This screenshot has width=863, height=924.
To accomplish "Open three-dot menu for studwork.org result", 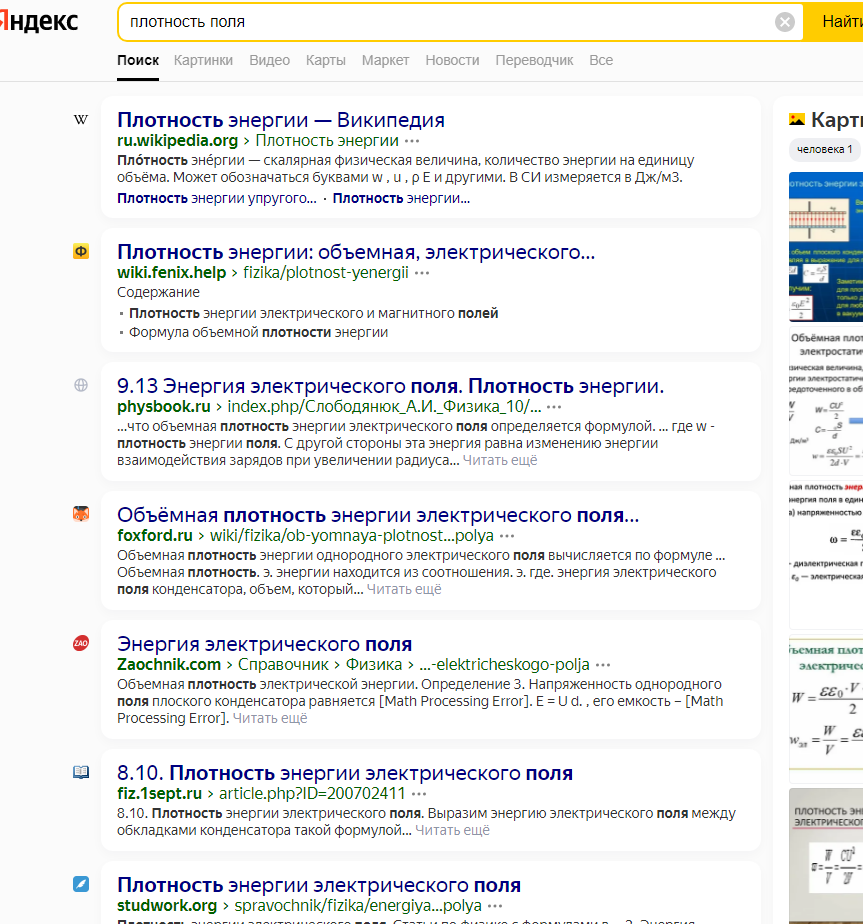I will [x=495, y=906].
